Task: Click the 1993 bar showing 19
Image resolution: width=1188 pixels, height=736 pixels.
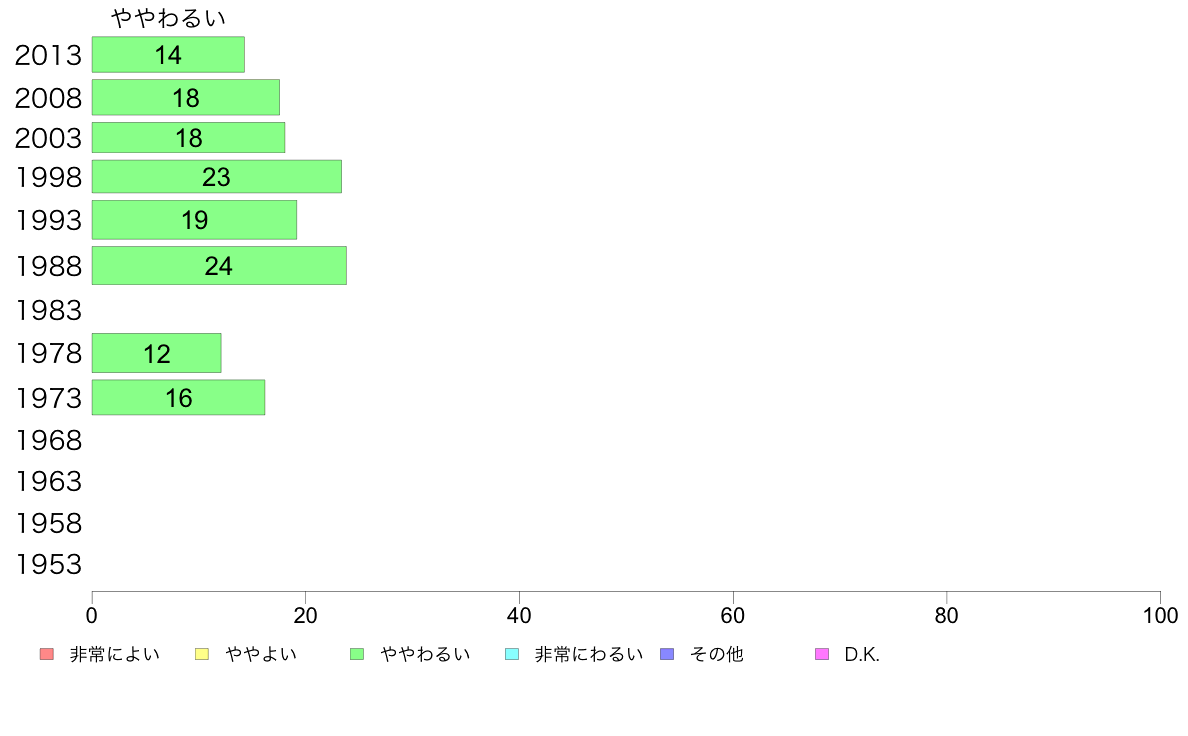Action: coord(194,220)
